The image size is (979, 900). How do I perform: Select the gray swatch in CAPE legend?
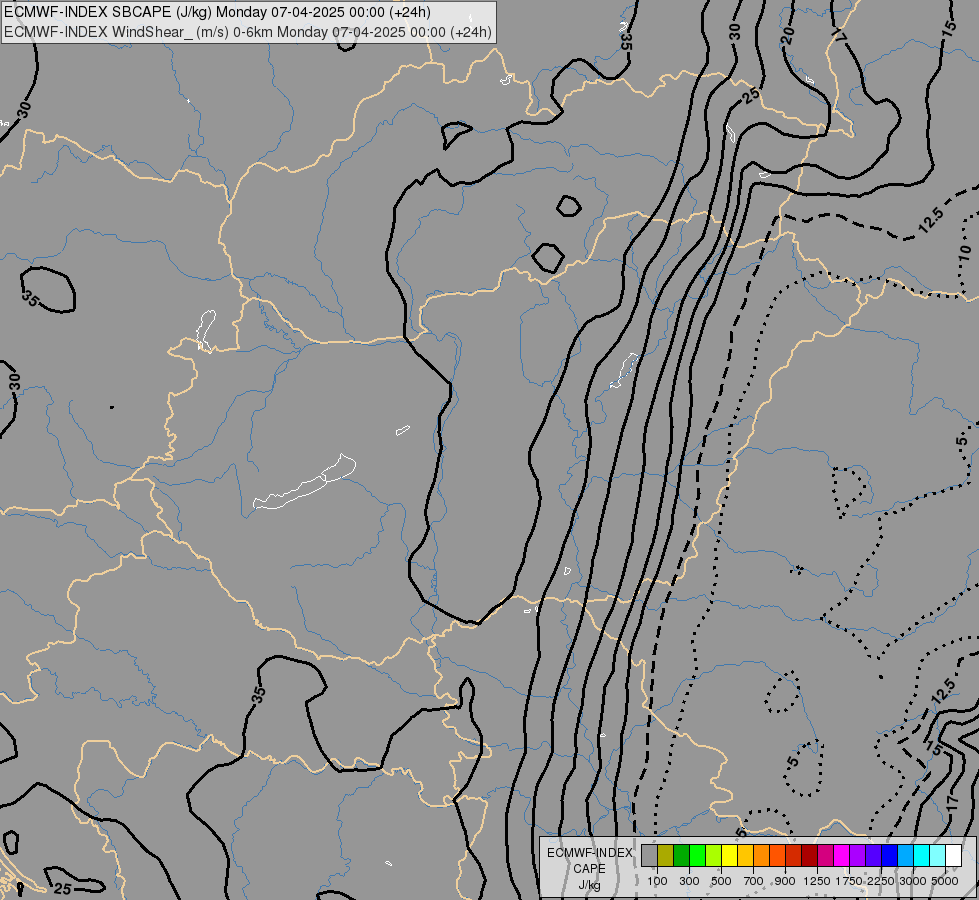pyautogui.click(x=649, y=855)
